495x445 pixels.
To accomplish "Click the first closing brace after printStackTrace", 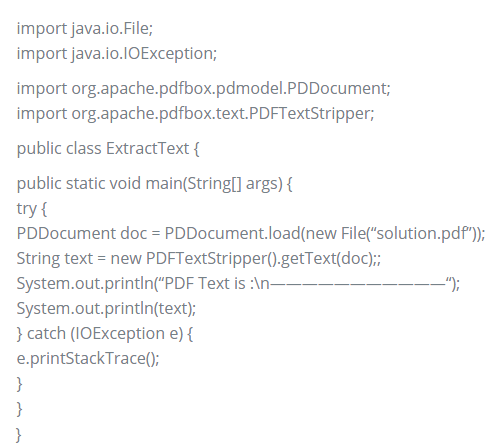I will (x=19, y=384).
